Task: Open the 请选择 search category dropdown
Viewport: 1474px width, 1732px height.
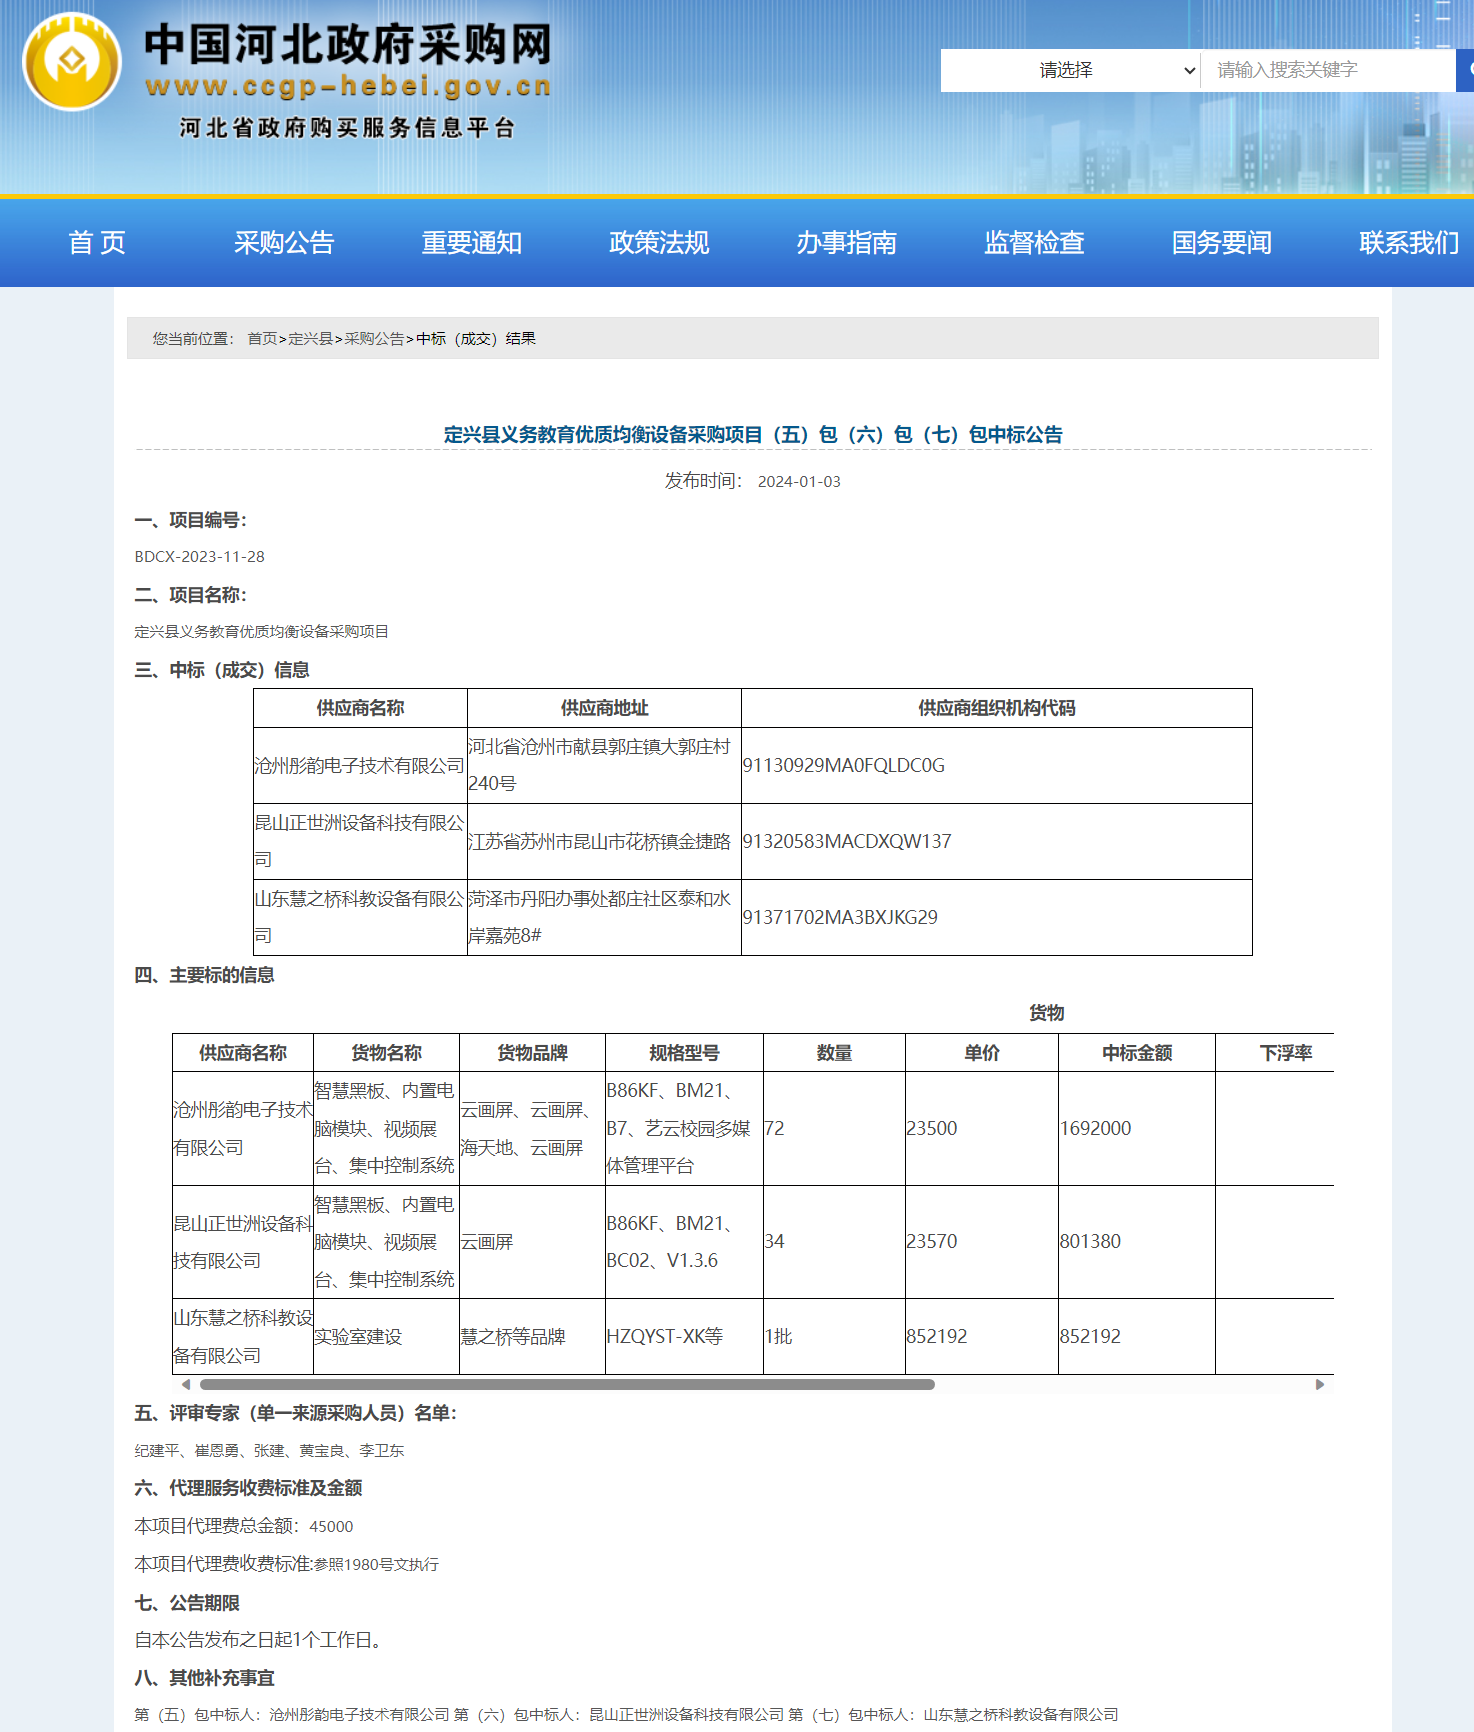Action: (1070, 70)
